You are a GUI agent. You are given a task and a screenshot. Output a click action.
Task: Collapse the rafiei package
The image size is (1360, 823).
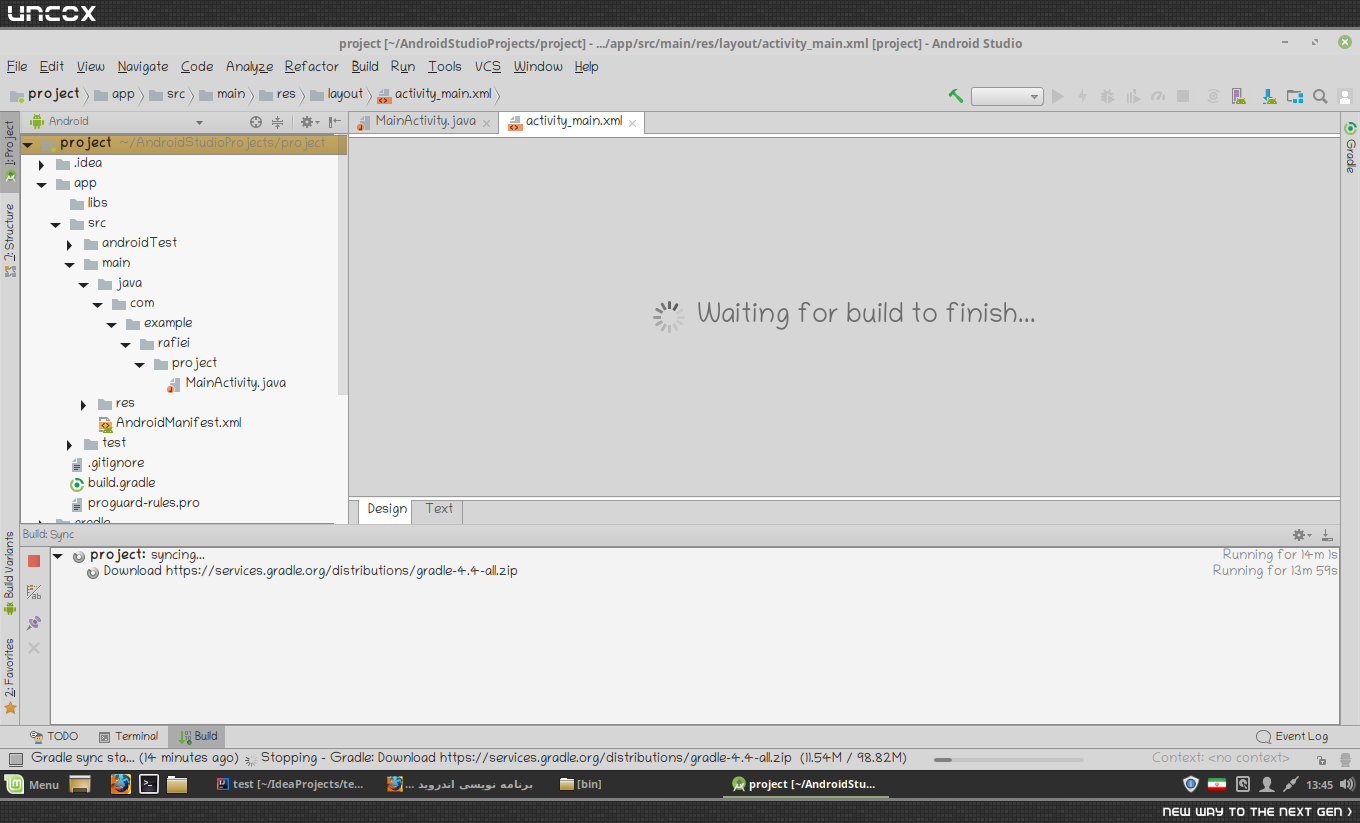125,344
